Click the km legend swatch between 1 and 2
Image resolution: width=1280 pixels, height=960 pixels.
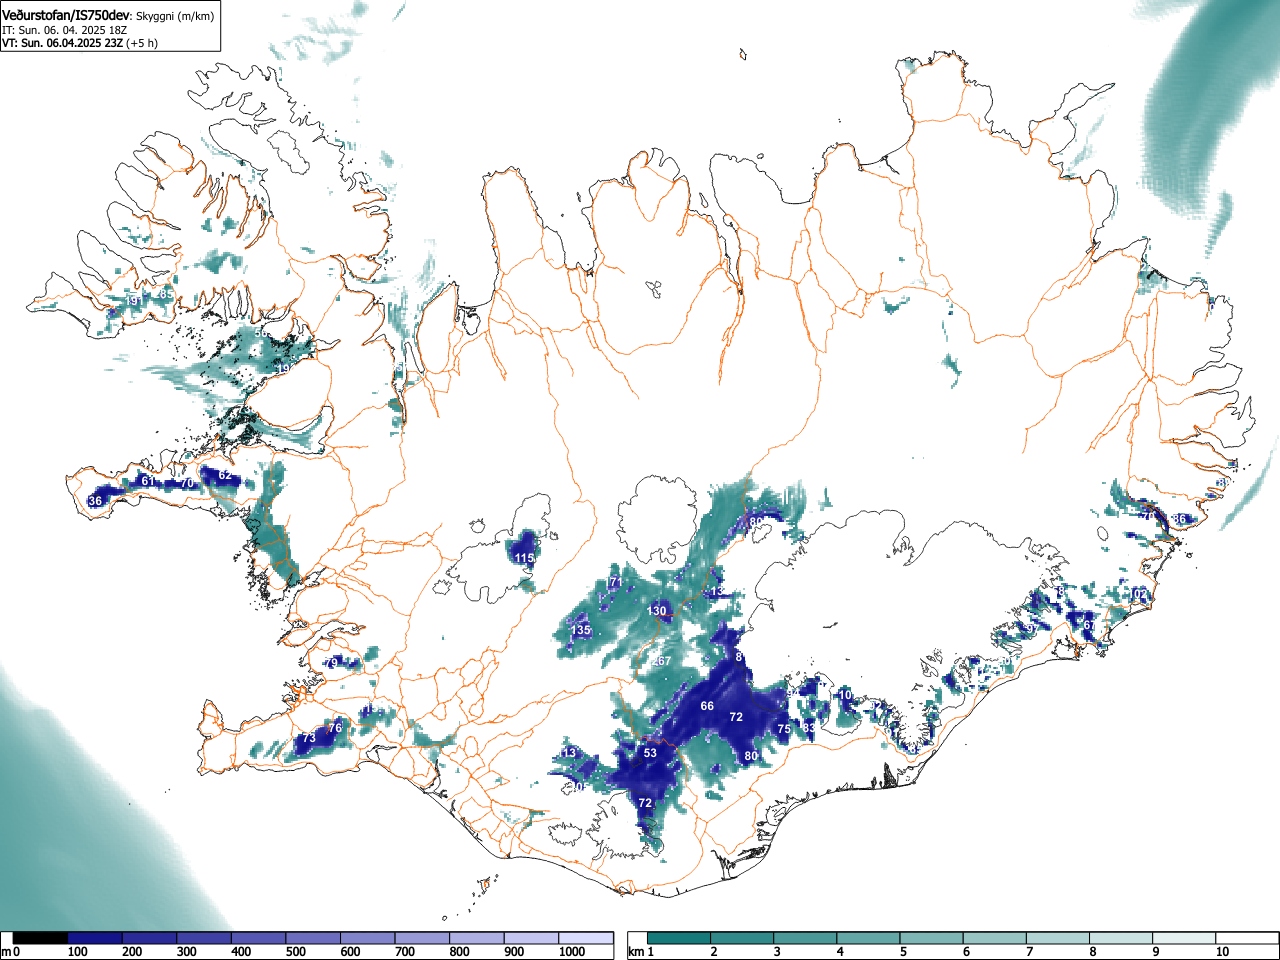(679, 938)
